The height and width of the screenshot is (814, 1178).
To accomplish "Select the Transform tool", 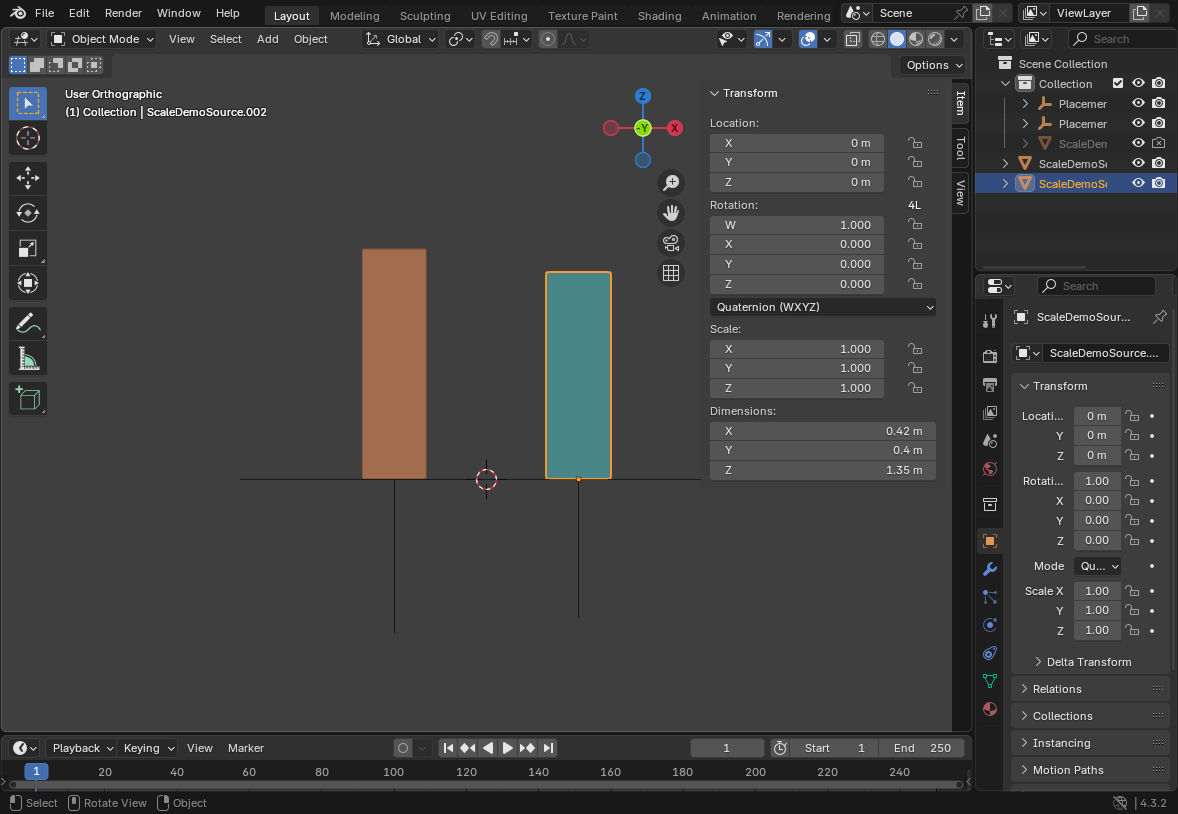I will (x=28, y=283).
